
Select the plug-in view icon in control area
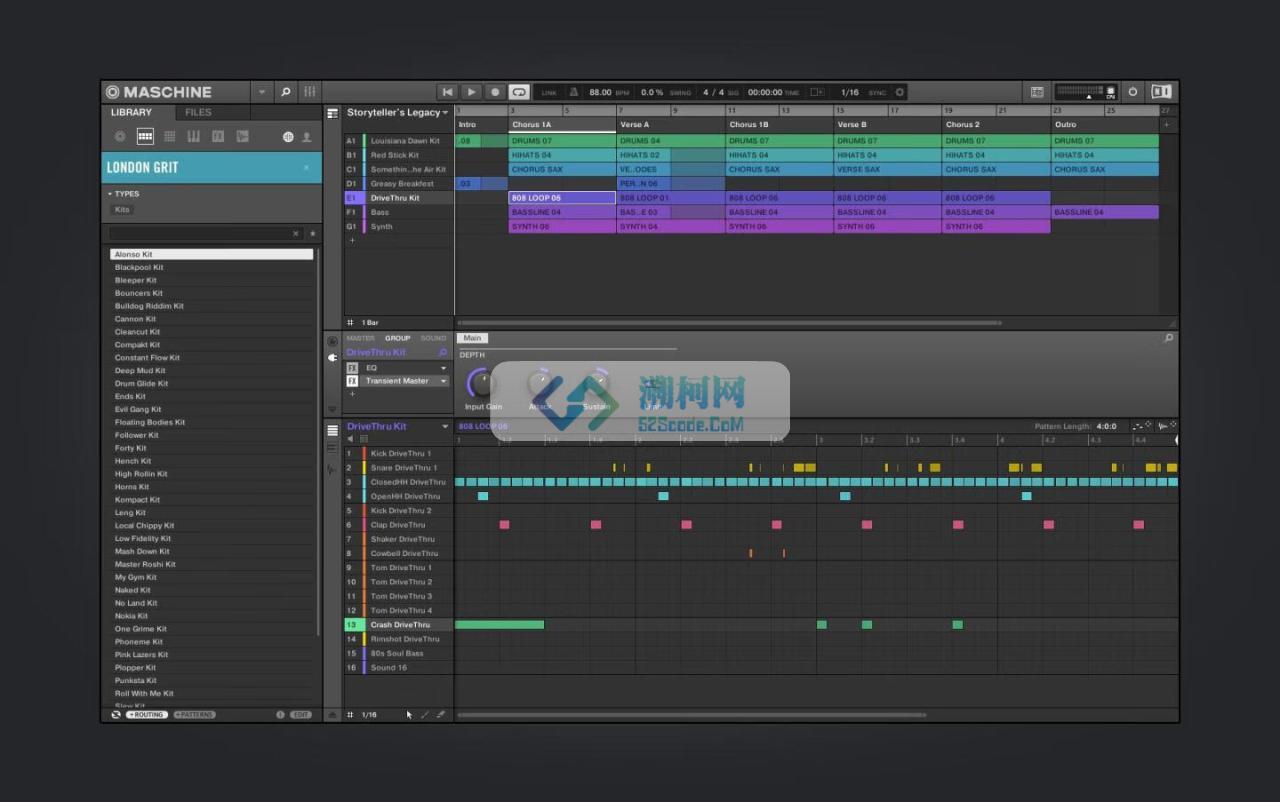[333, 357]
